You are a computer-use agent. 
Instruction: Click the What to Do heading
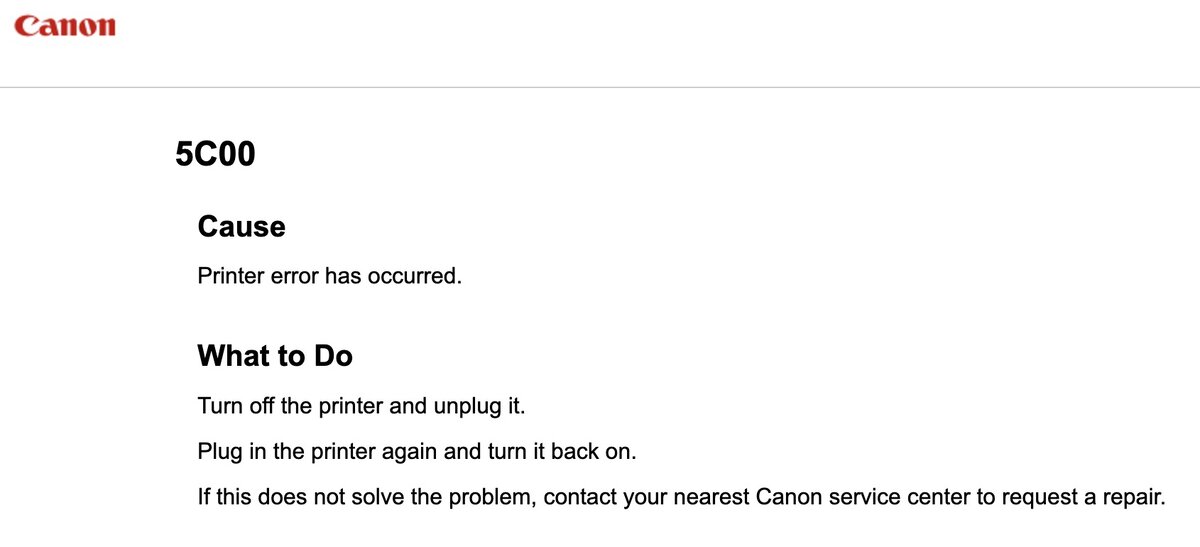click(x=275, y=355)
